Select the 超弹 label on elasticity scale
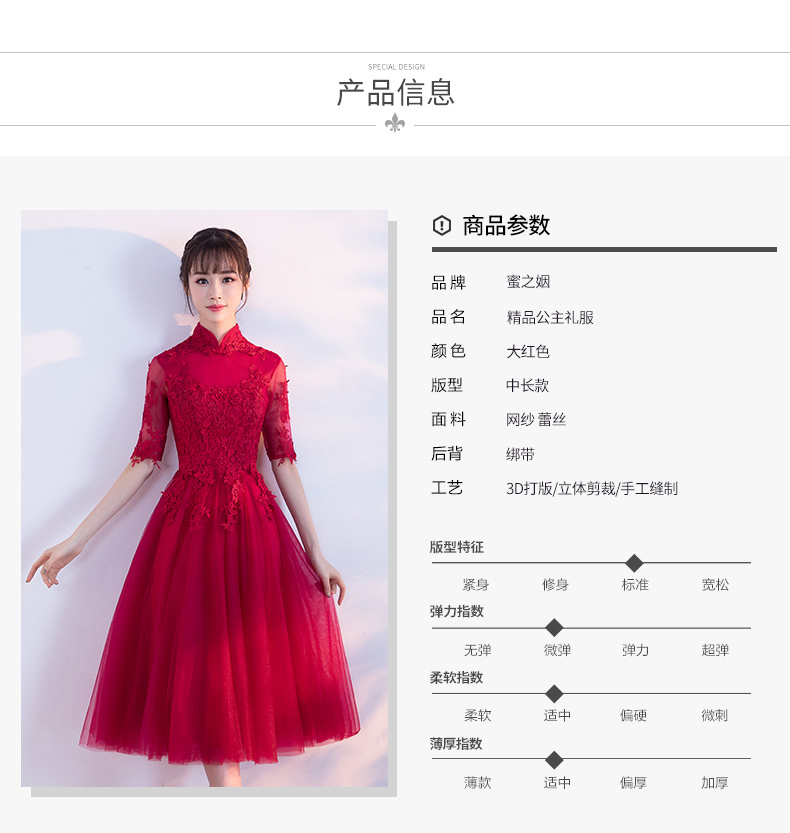Screen dimensions: 790x833 [715, 650]
